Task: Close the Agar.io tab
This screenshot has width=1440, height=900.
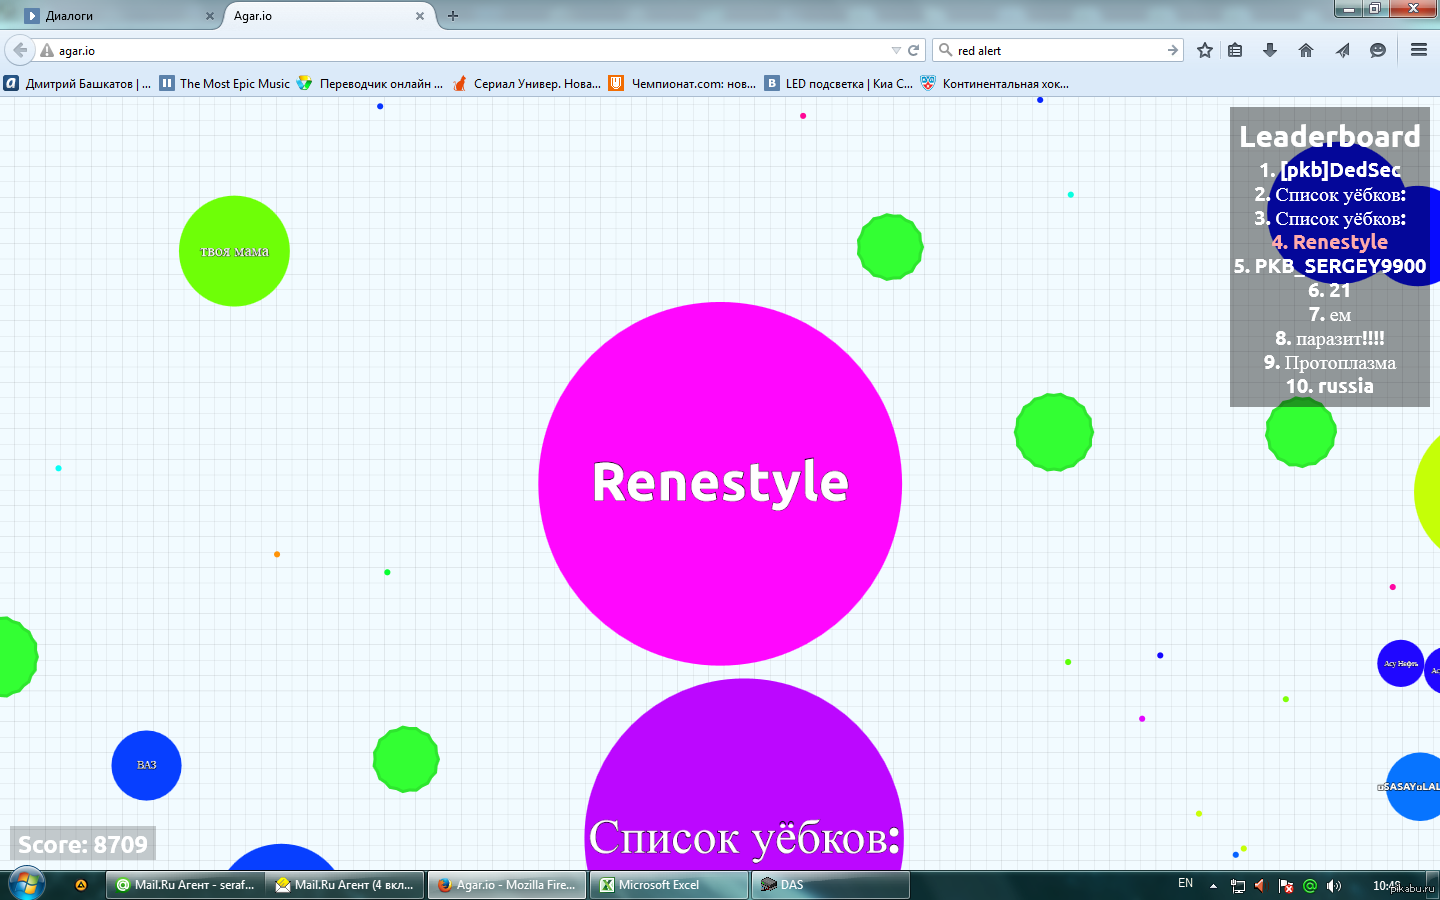Action: (420, 16)
